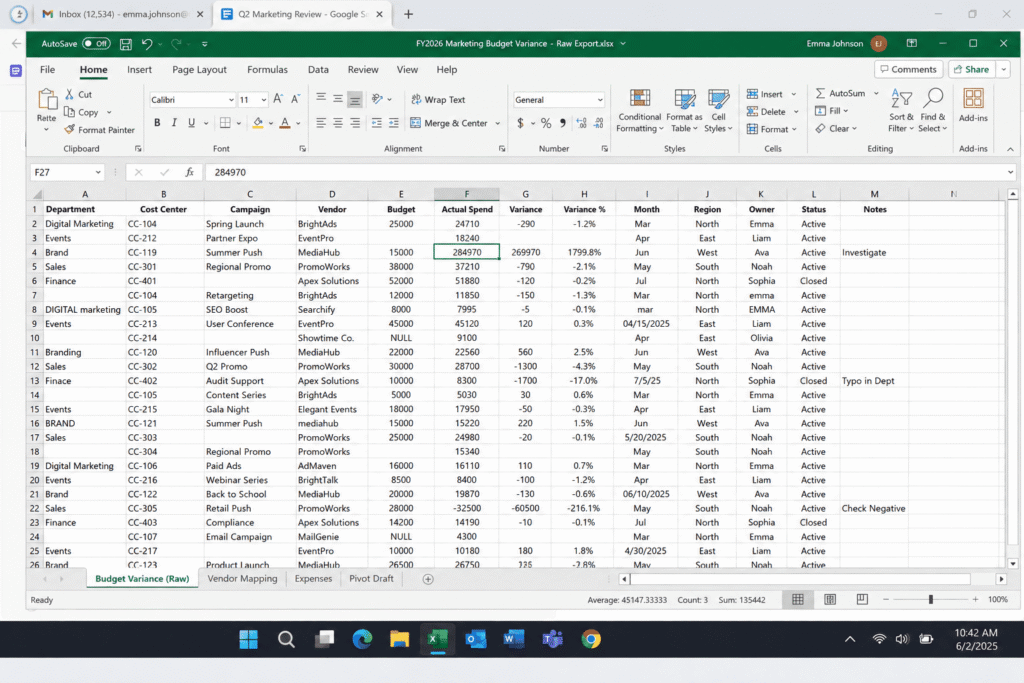Click the Select All corner triangle
The height and width of the screenshot is (683, 1024).
(37, 194)
